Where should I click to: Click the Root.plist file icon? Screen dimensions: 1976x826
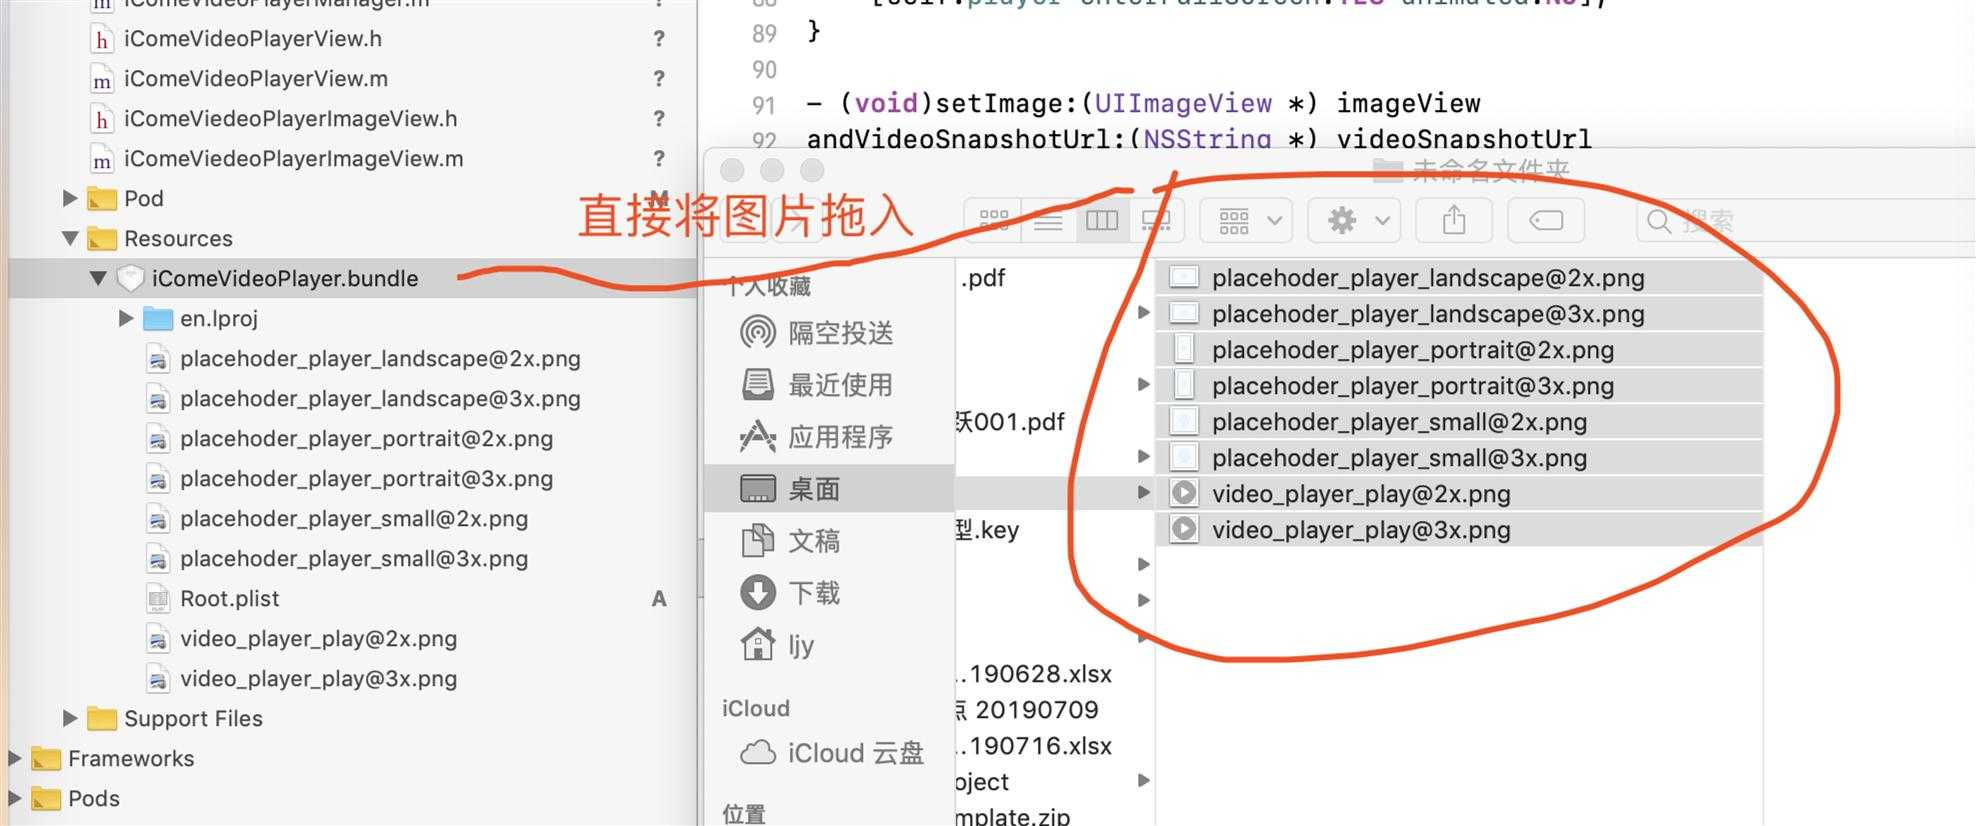[x=158, y=599]
